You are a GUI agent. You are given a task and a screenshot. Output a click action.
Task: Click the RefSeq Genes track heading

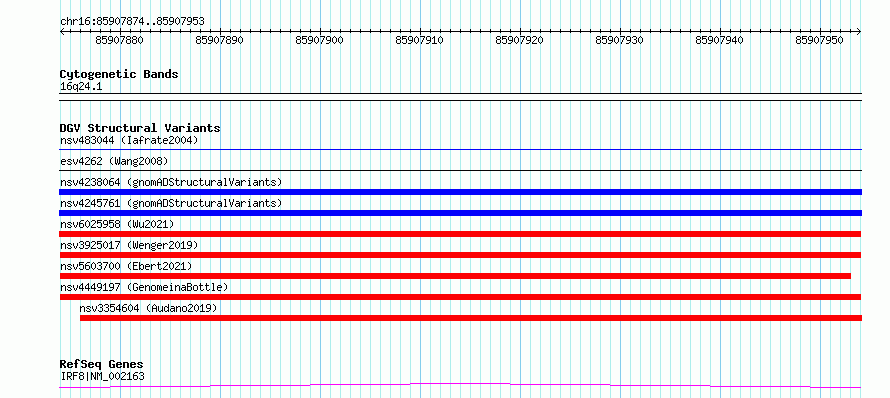pyautogui.click(x=102, y=364)
